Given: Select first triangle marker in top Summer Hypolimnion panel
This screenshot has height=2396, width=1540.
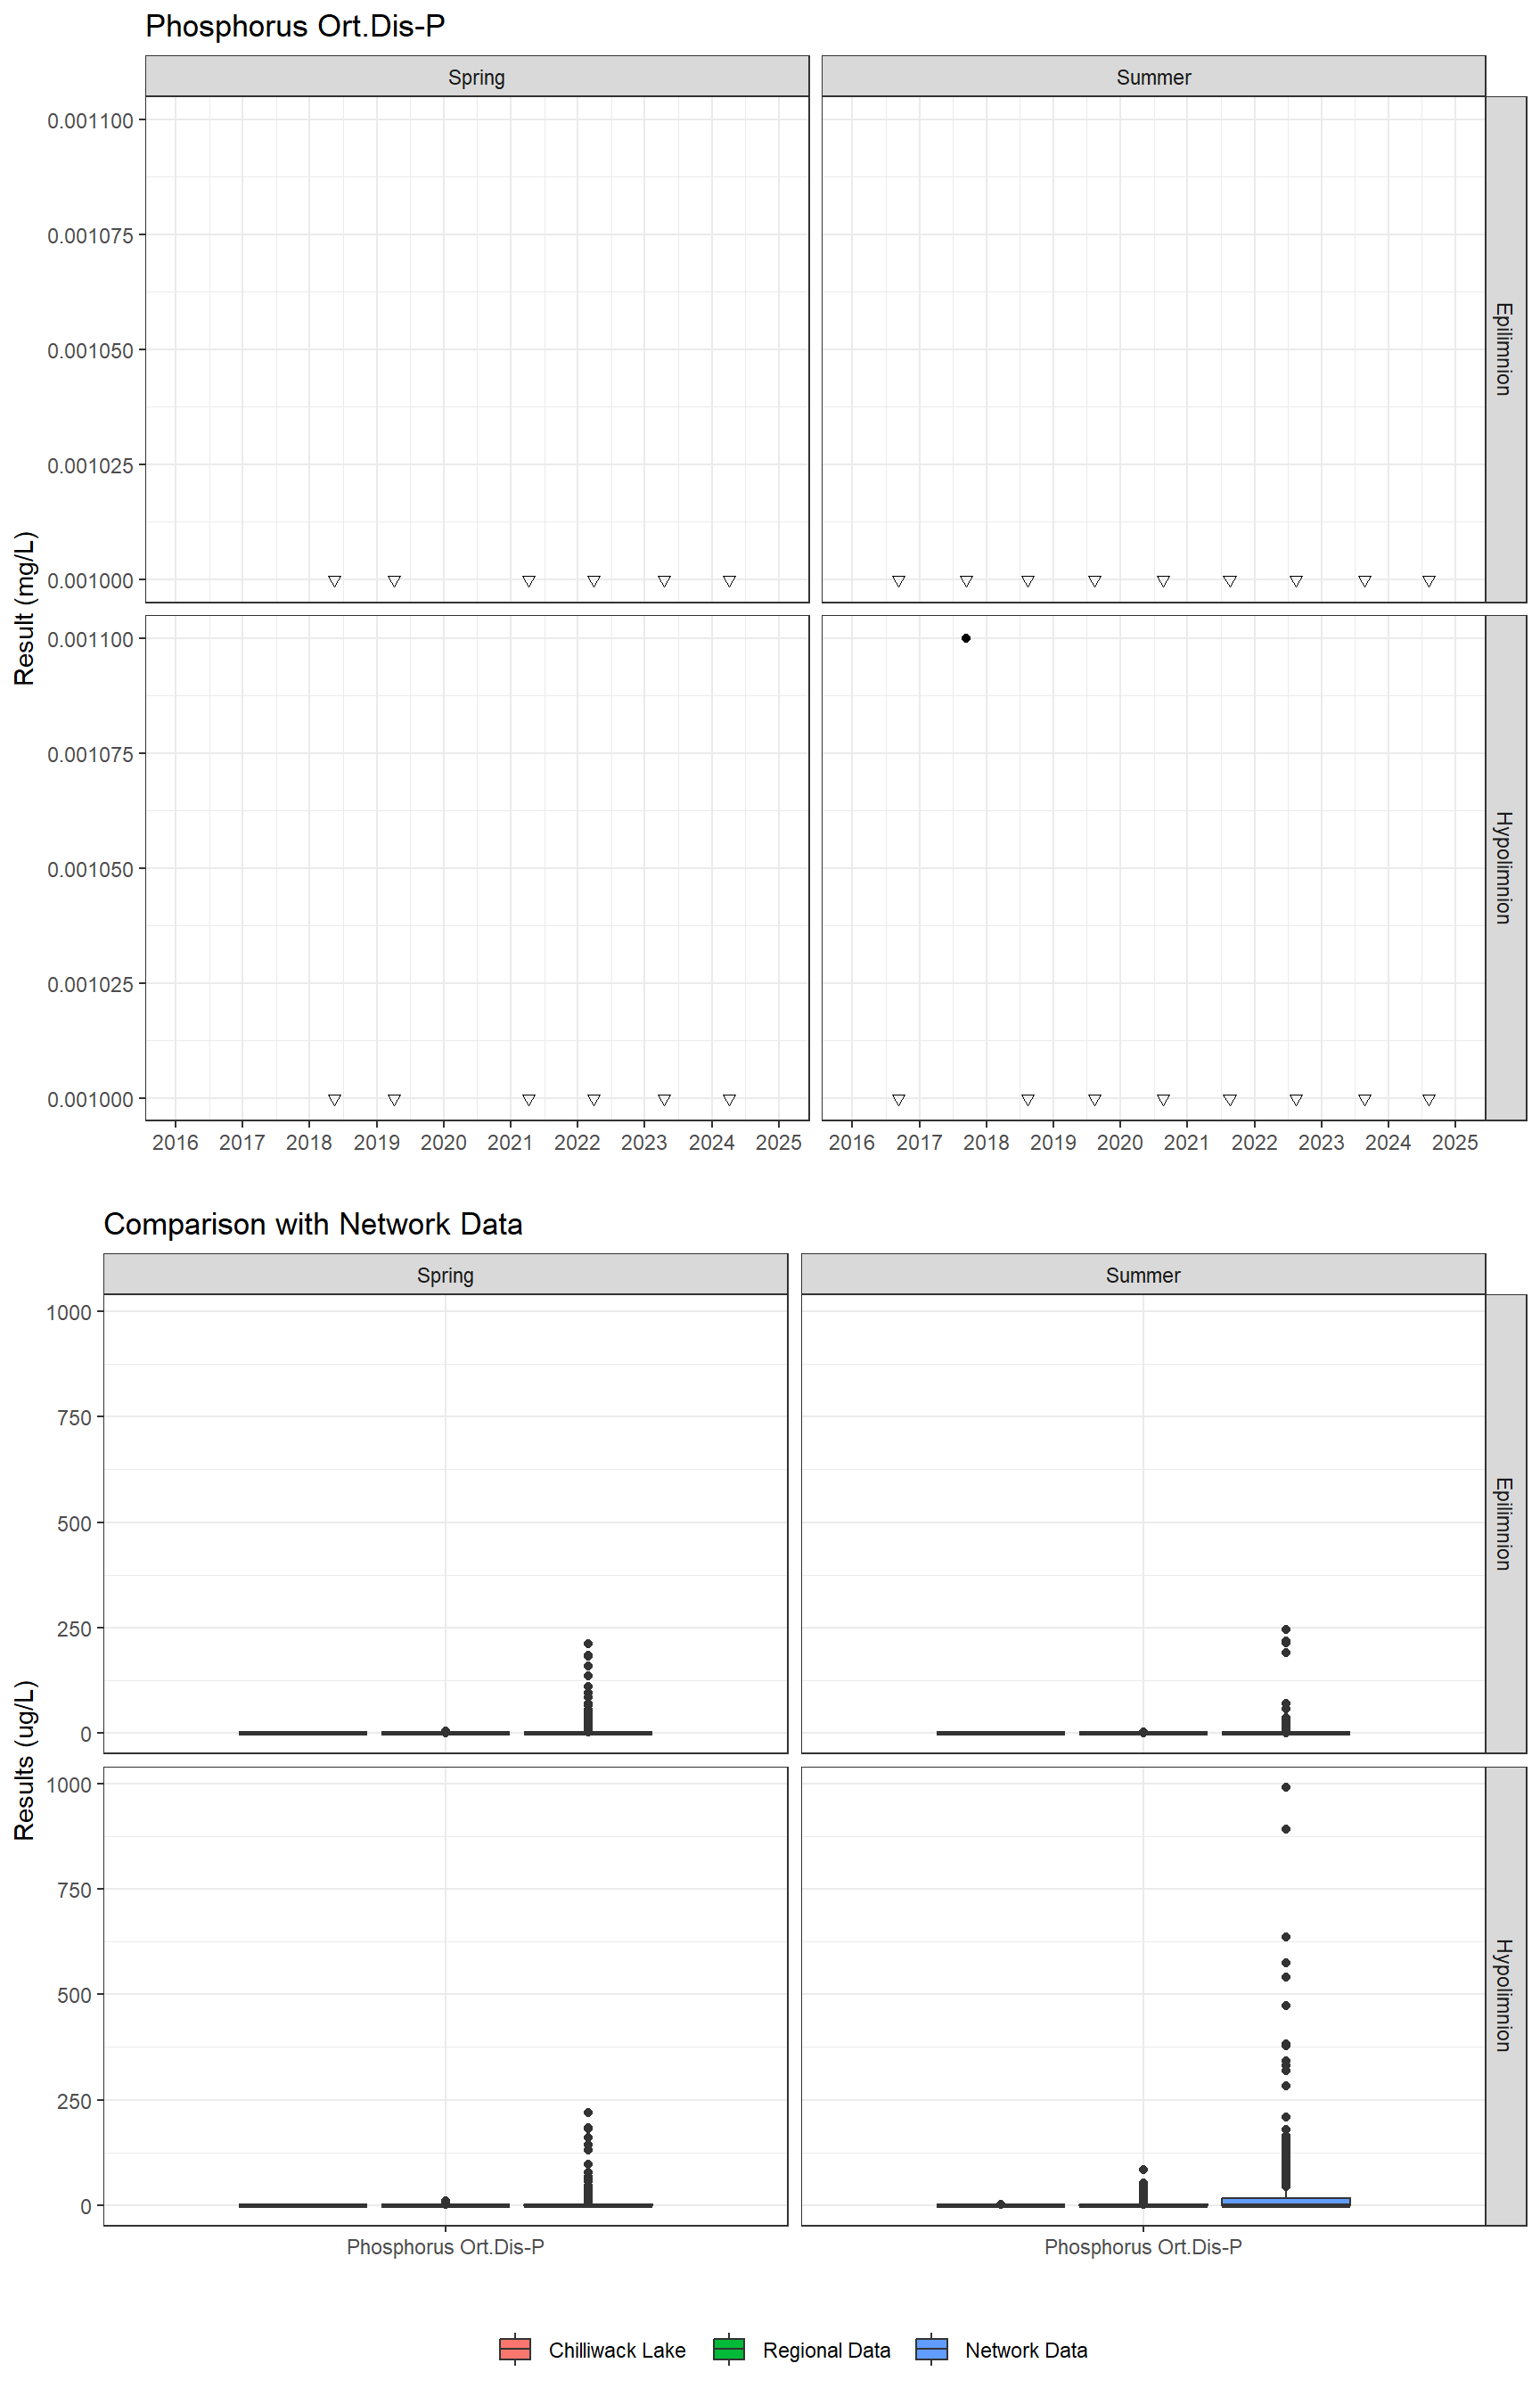Looking at the screenshot, I should 898,1100.
